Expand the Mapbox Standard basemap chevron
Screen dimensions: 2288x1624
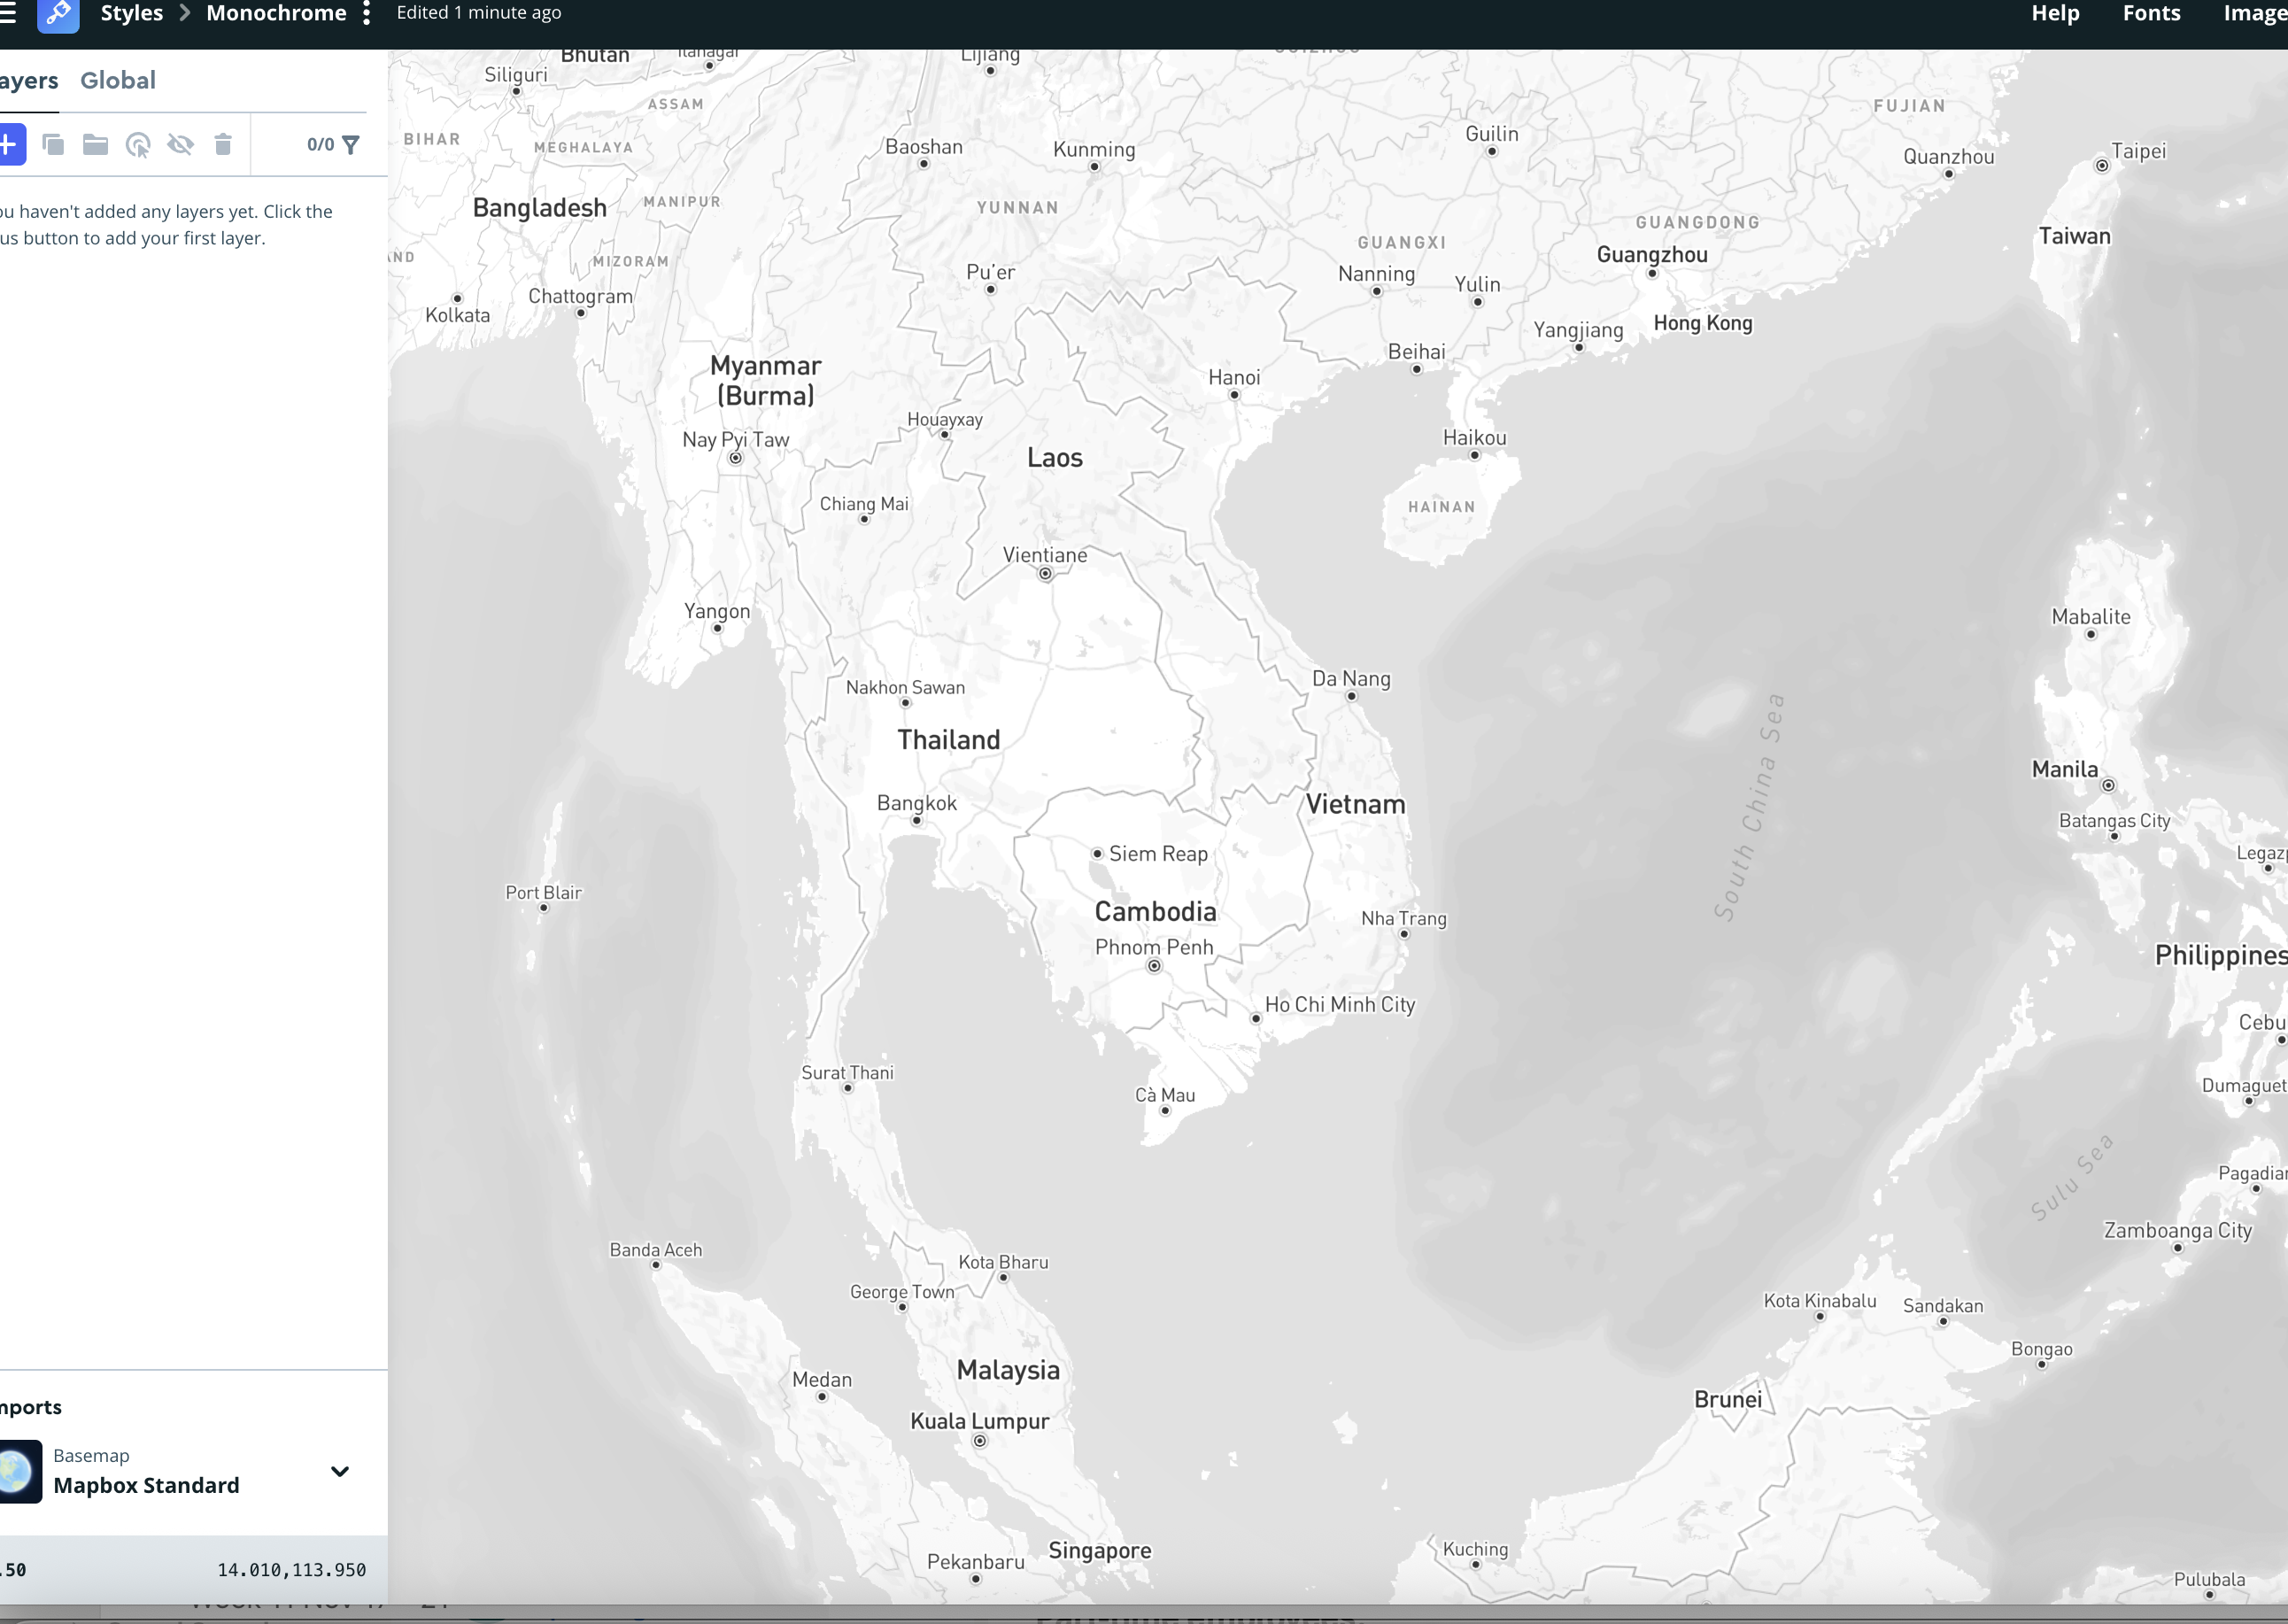340,1470
